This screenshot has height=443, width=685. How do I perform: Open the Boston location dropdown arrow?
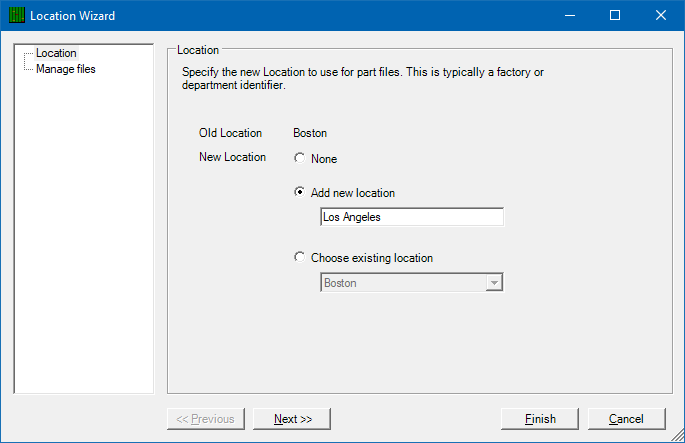pyautogui.click(x=494, y=283)
